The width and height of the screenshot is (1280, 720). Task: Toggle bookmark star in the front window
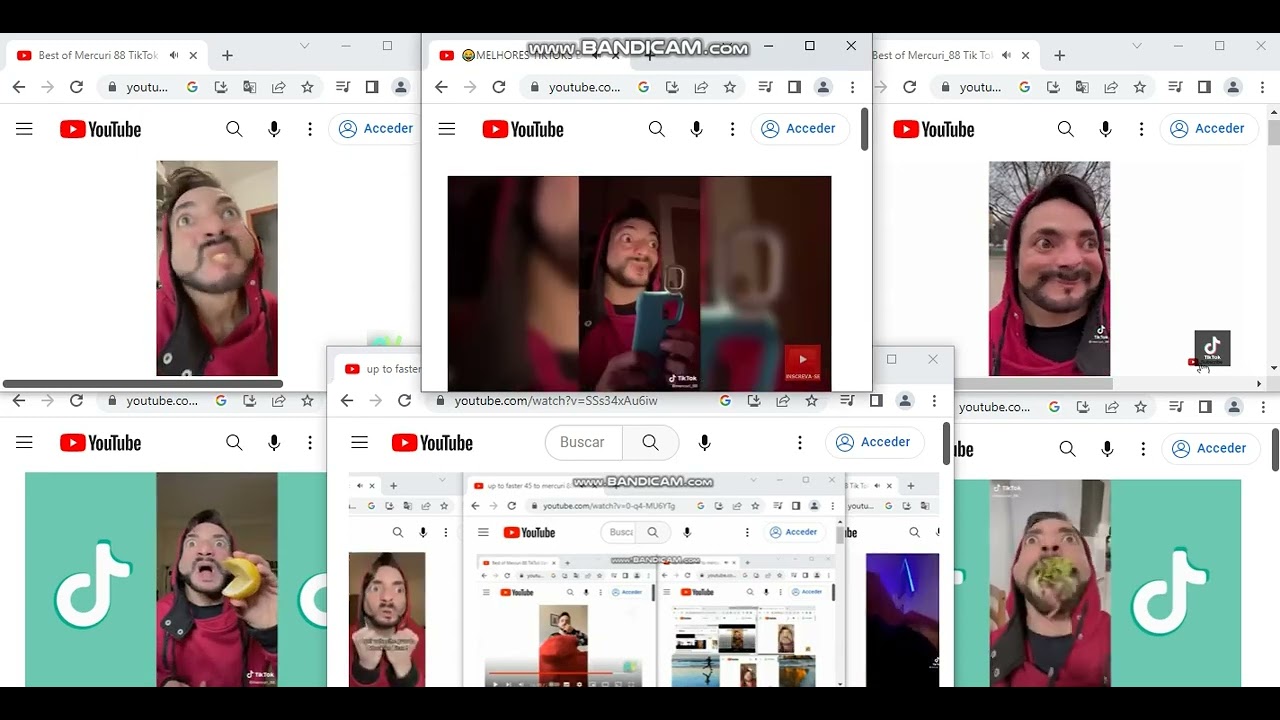[730, 87]
